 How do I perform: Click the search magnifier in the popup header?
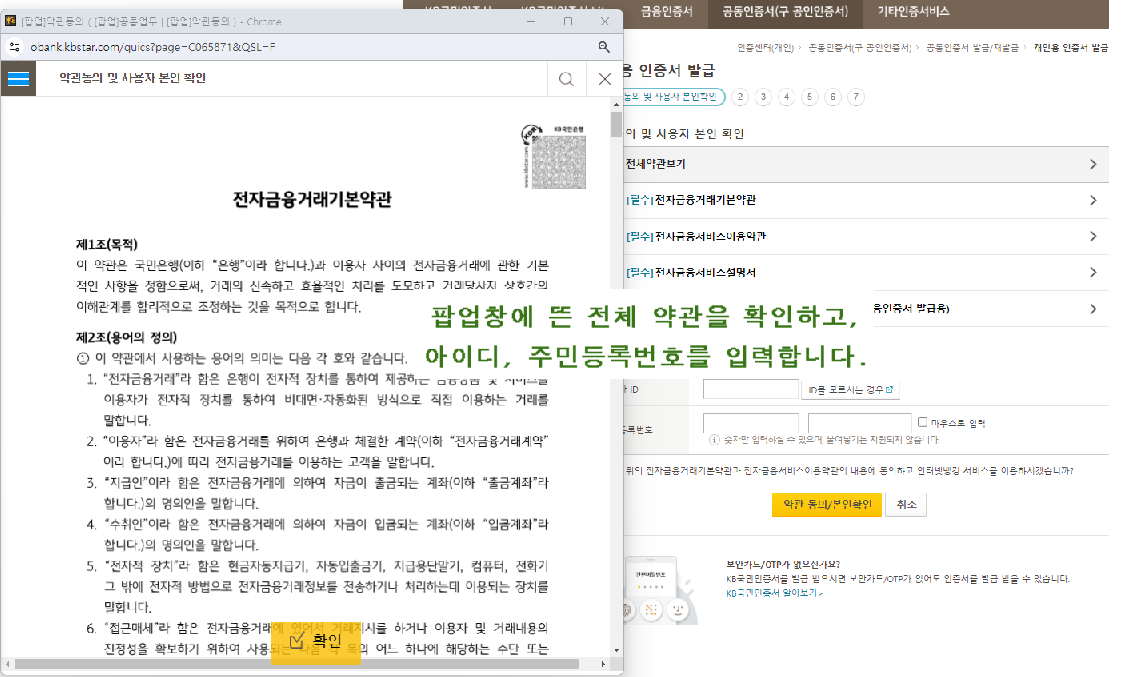566,78
